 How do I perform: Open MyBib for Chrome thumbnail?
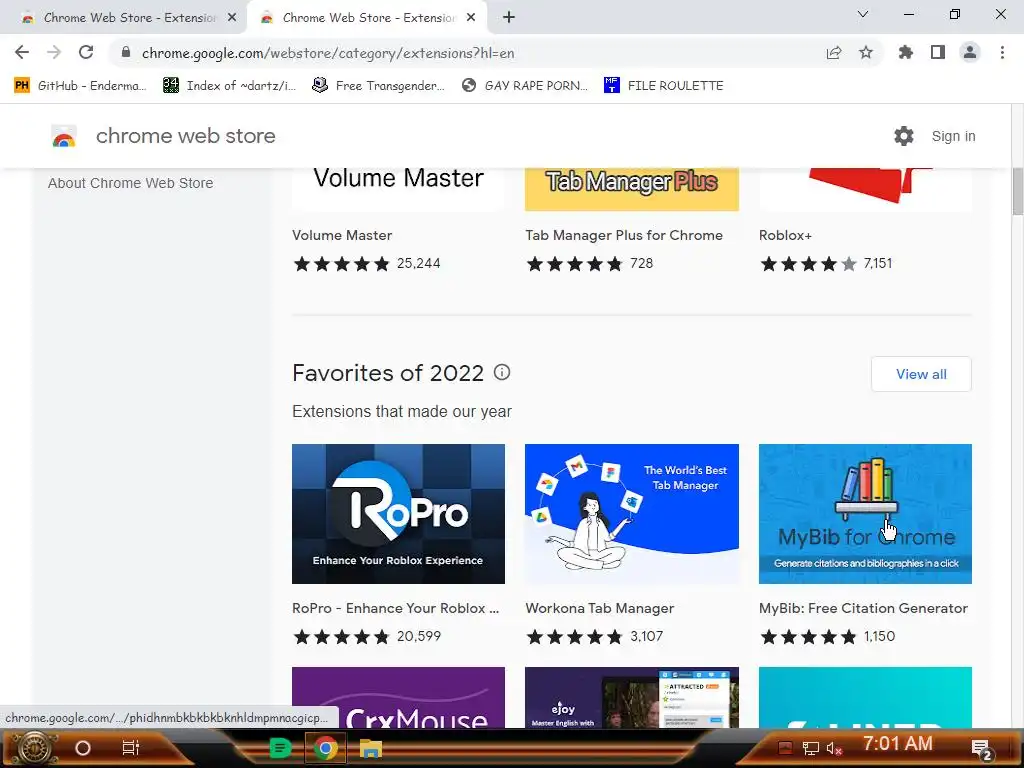(x=865, y=514)
